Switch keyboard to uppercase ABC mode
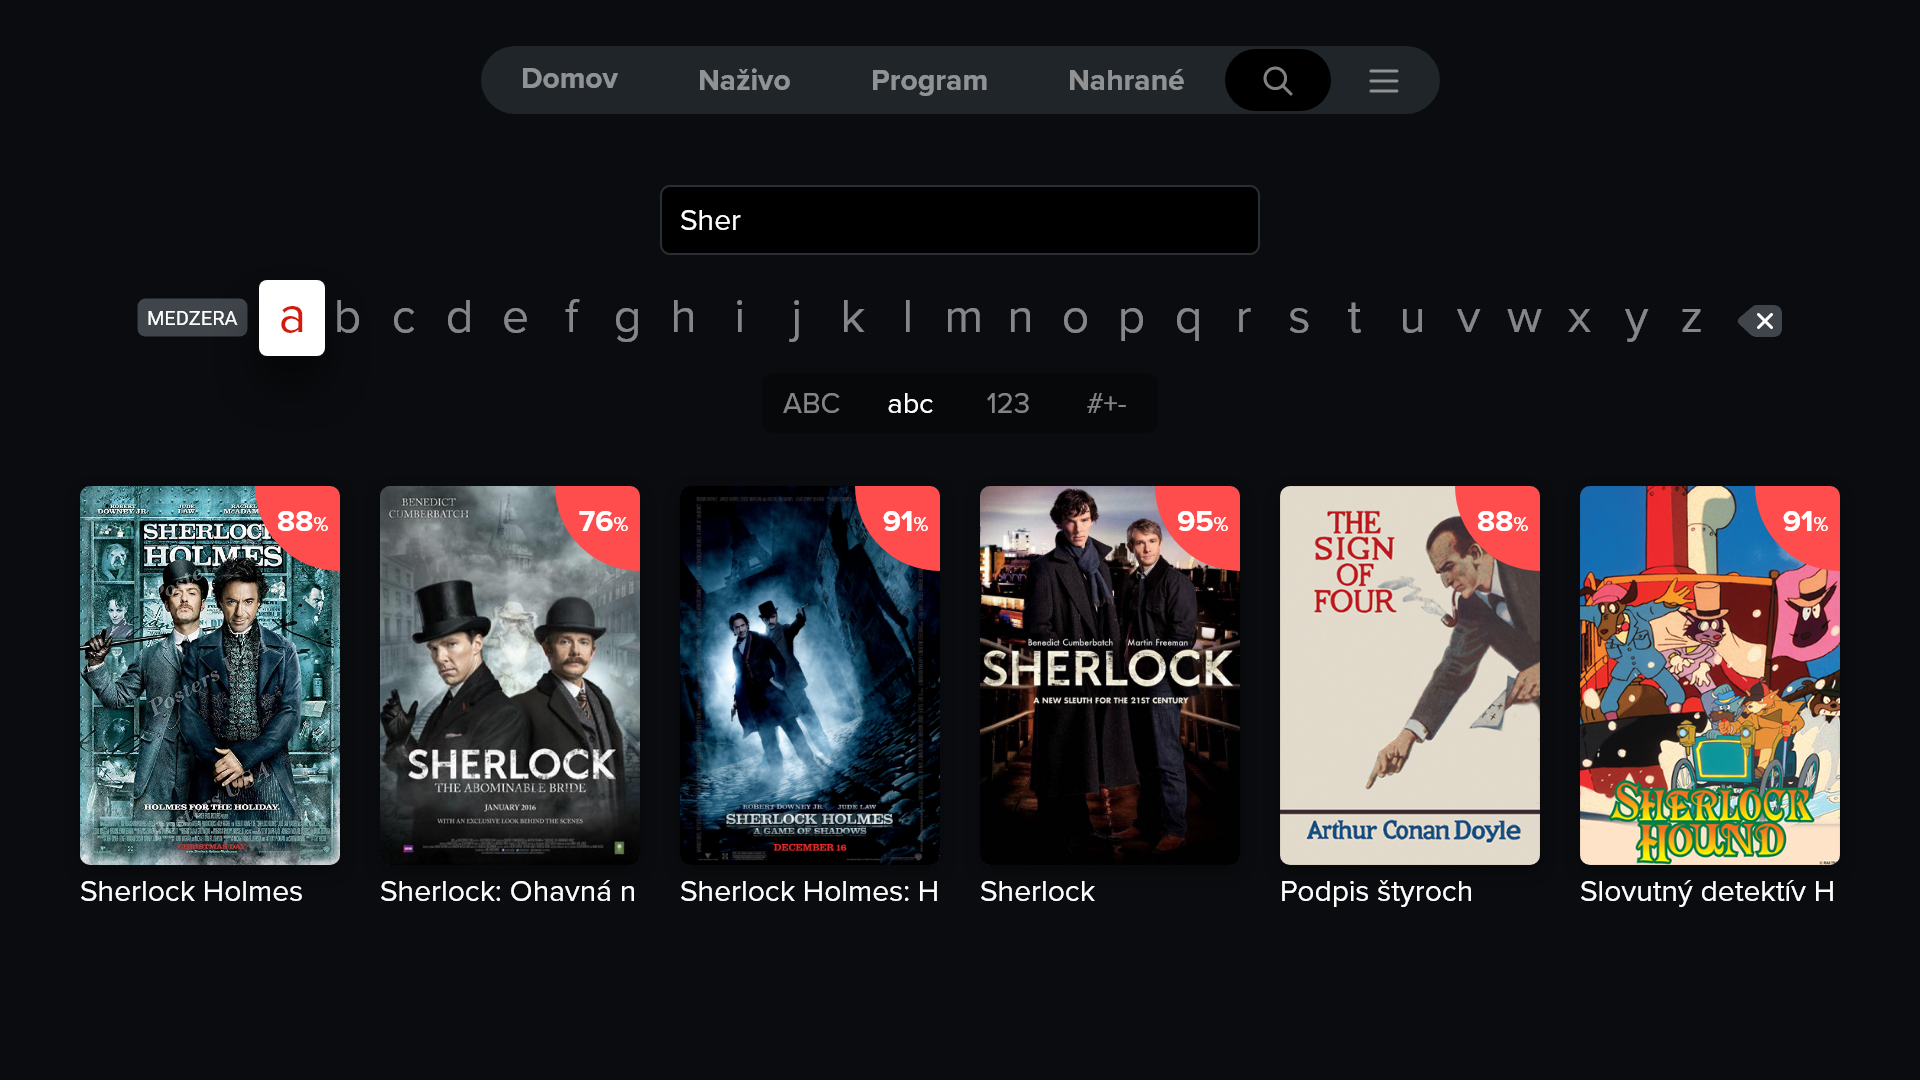1920x1080 pixels. coord(811,403)
